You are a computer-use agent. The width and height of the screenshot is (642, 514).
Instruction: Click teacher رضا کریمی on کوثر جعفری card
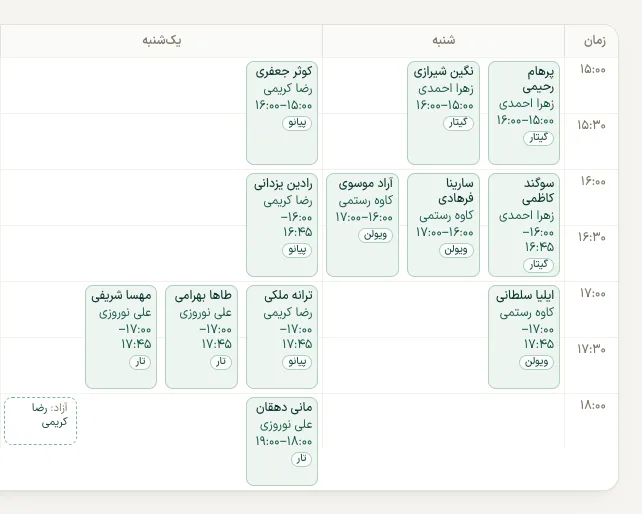(x=288, y=88)
